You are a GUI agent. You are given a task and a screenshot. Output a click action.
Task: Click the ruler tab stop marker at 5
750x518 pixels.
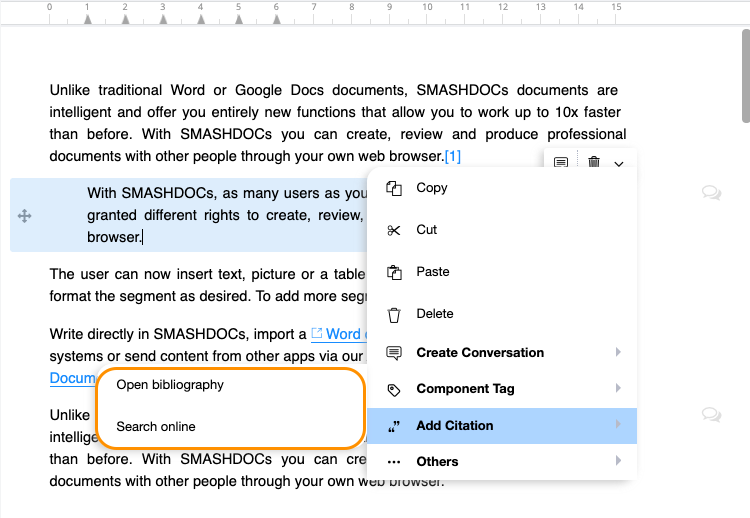239,20
